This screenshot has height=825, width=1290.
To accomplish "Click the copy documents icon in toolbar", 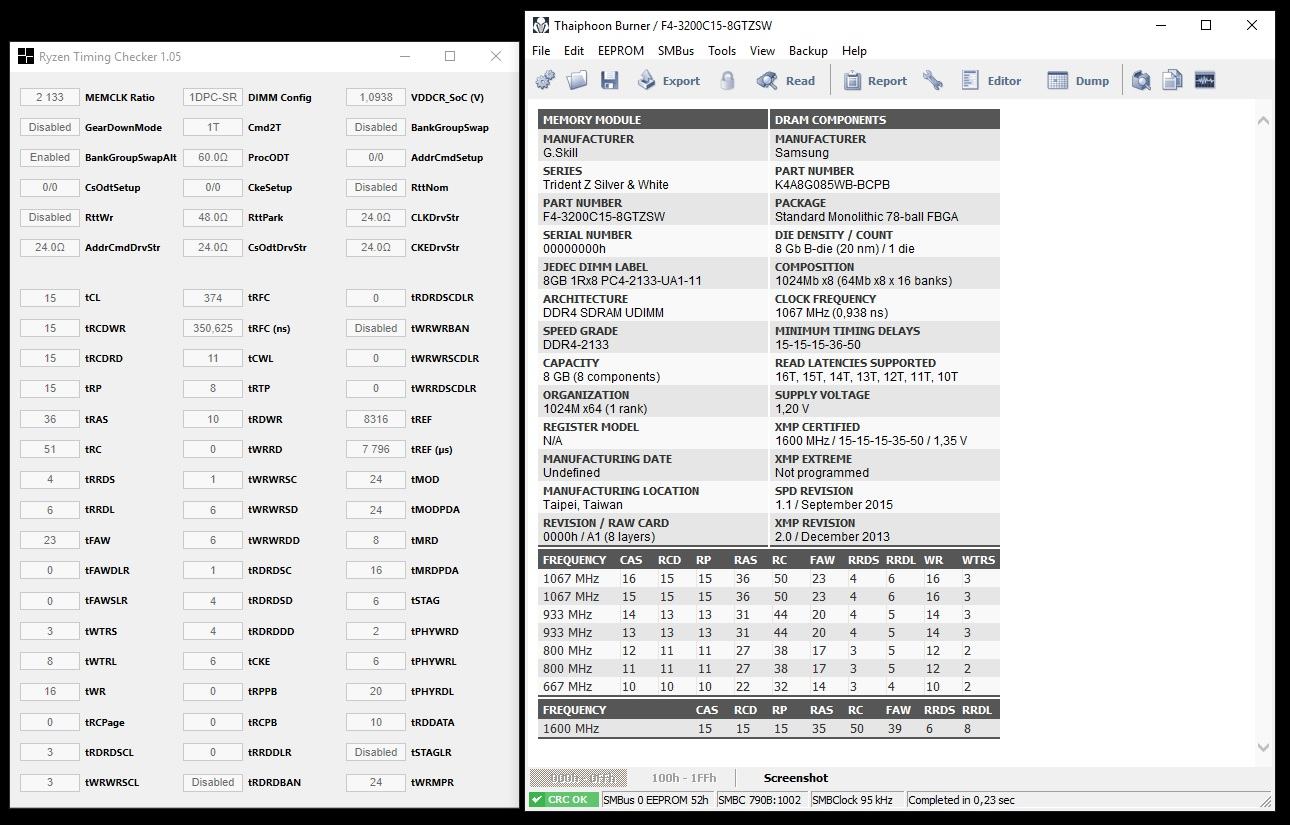I will [1173, 81].
